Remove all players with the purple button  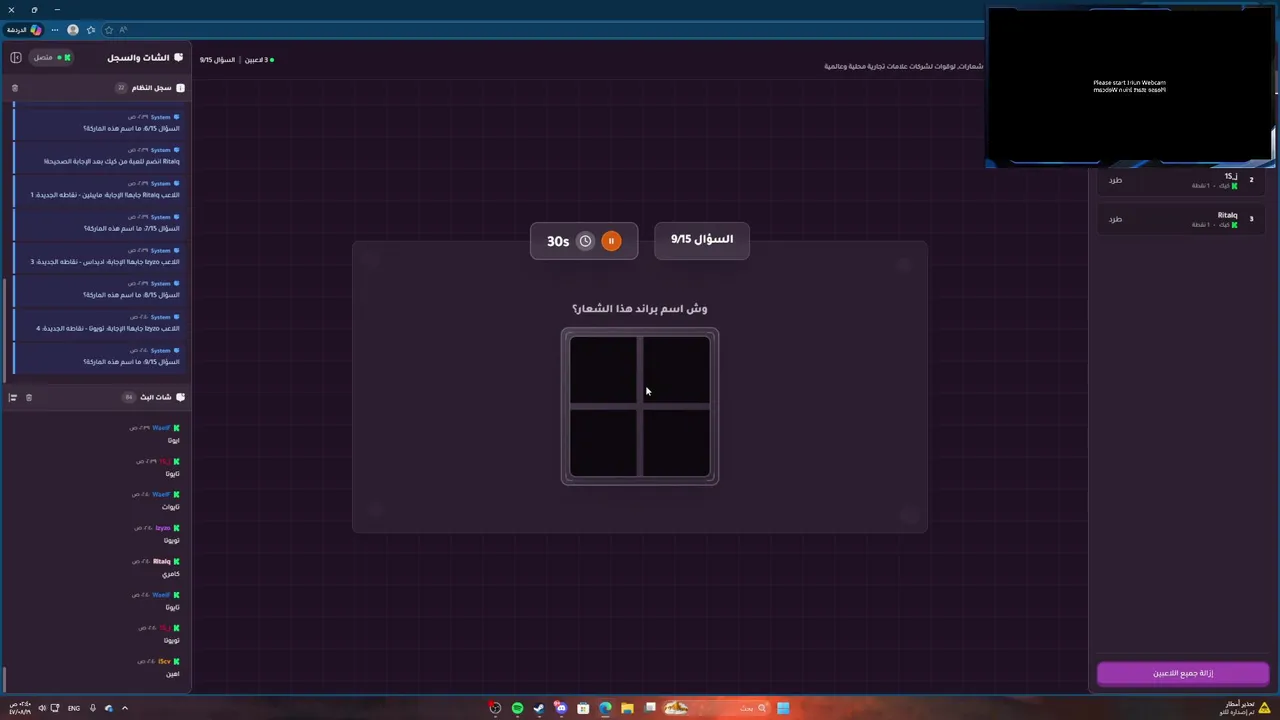click(x=1183, y=673)
